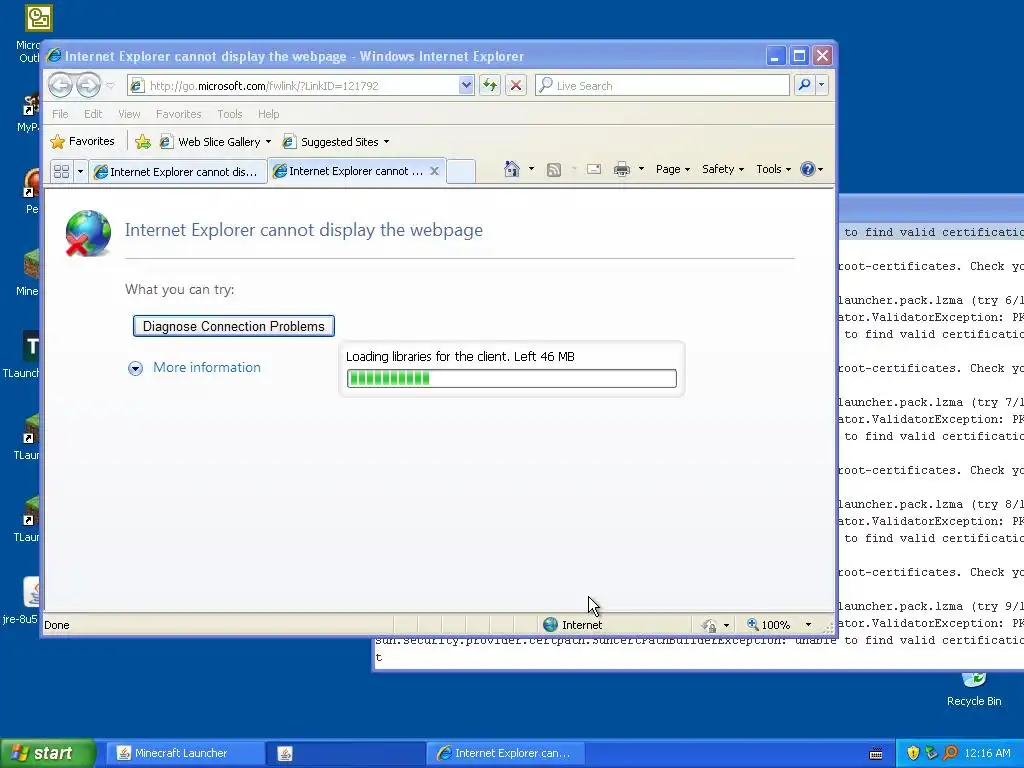Click the Refresh page icon

[x=490, y=86]
